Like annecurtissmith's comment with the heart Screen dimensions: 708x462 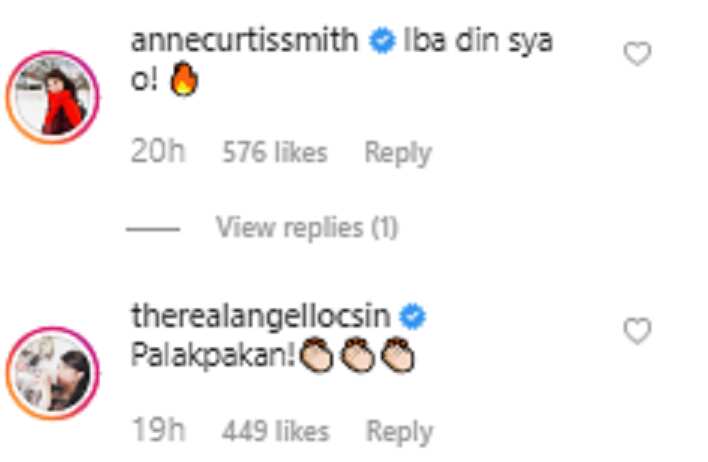637,54
